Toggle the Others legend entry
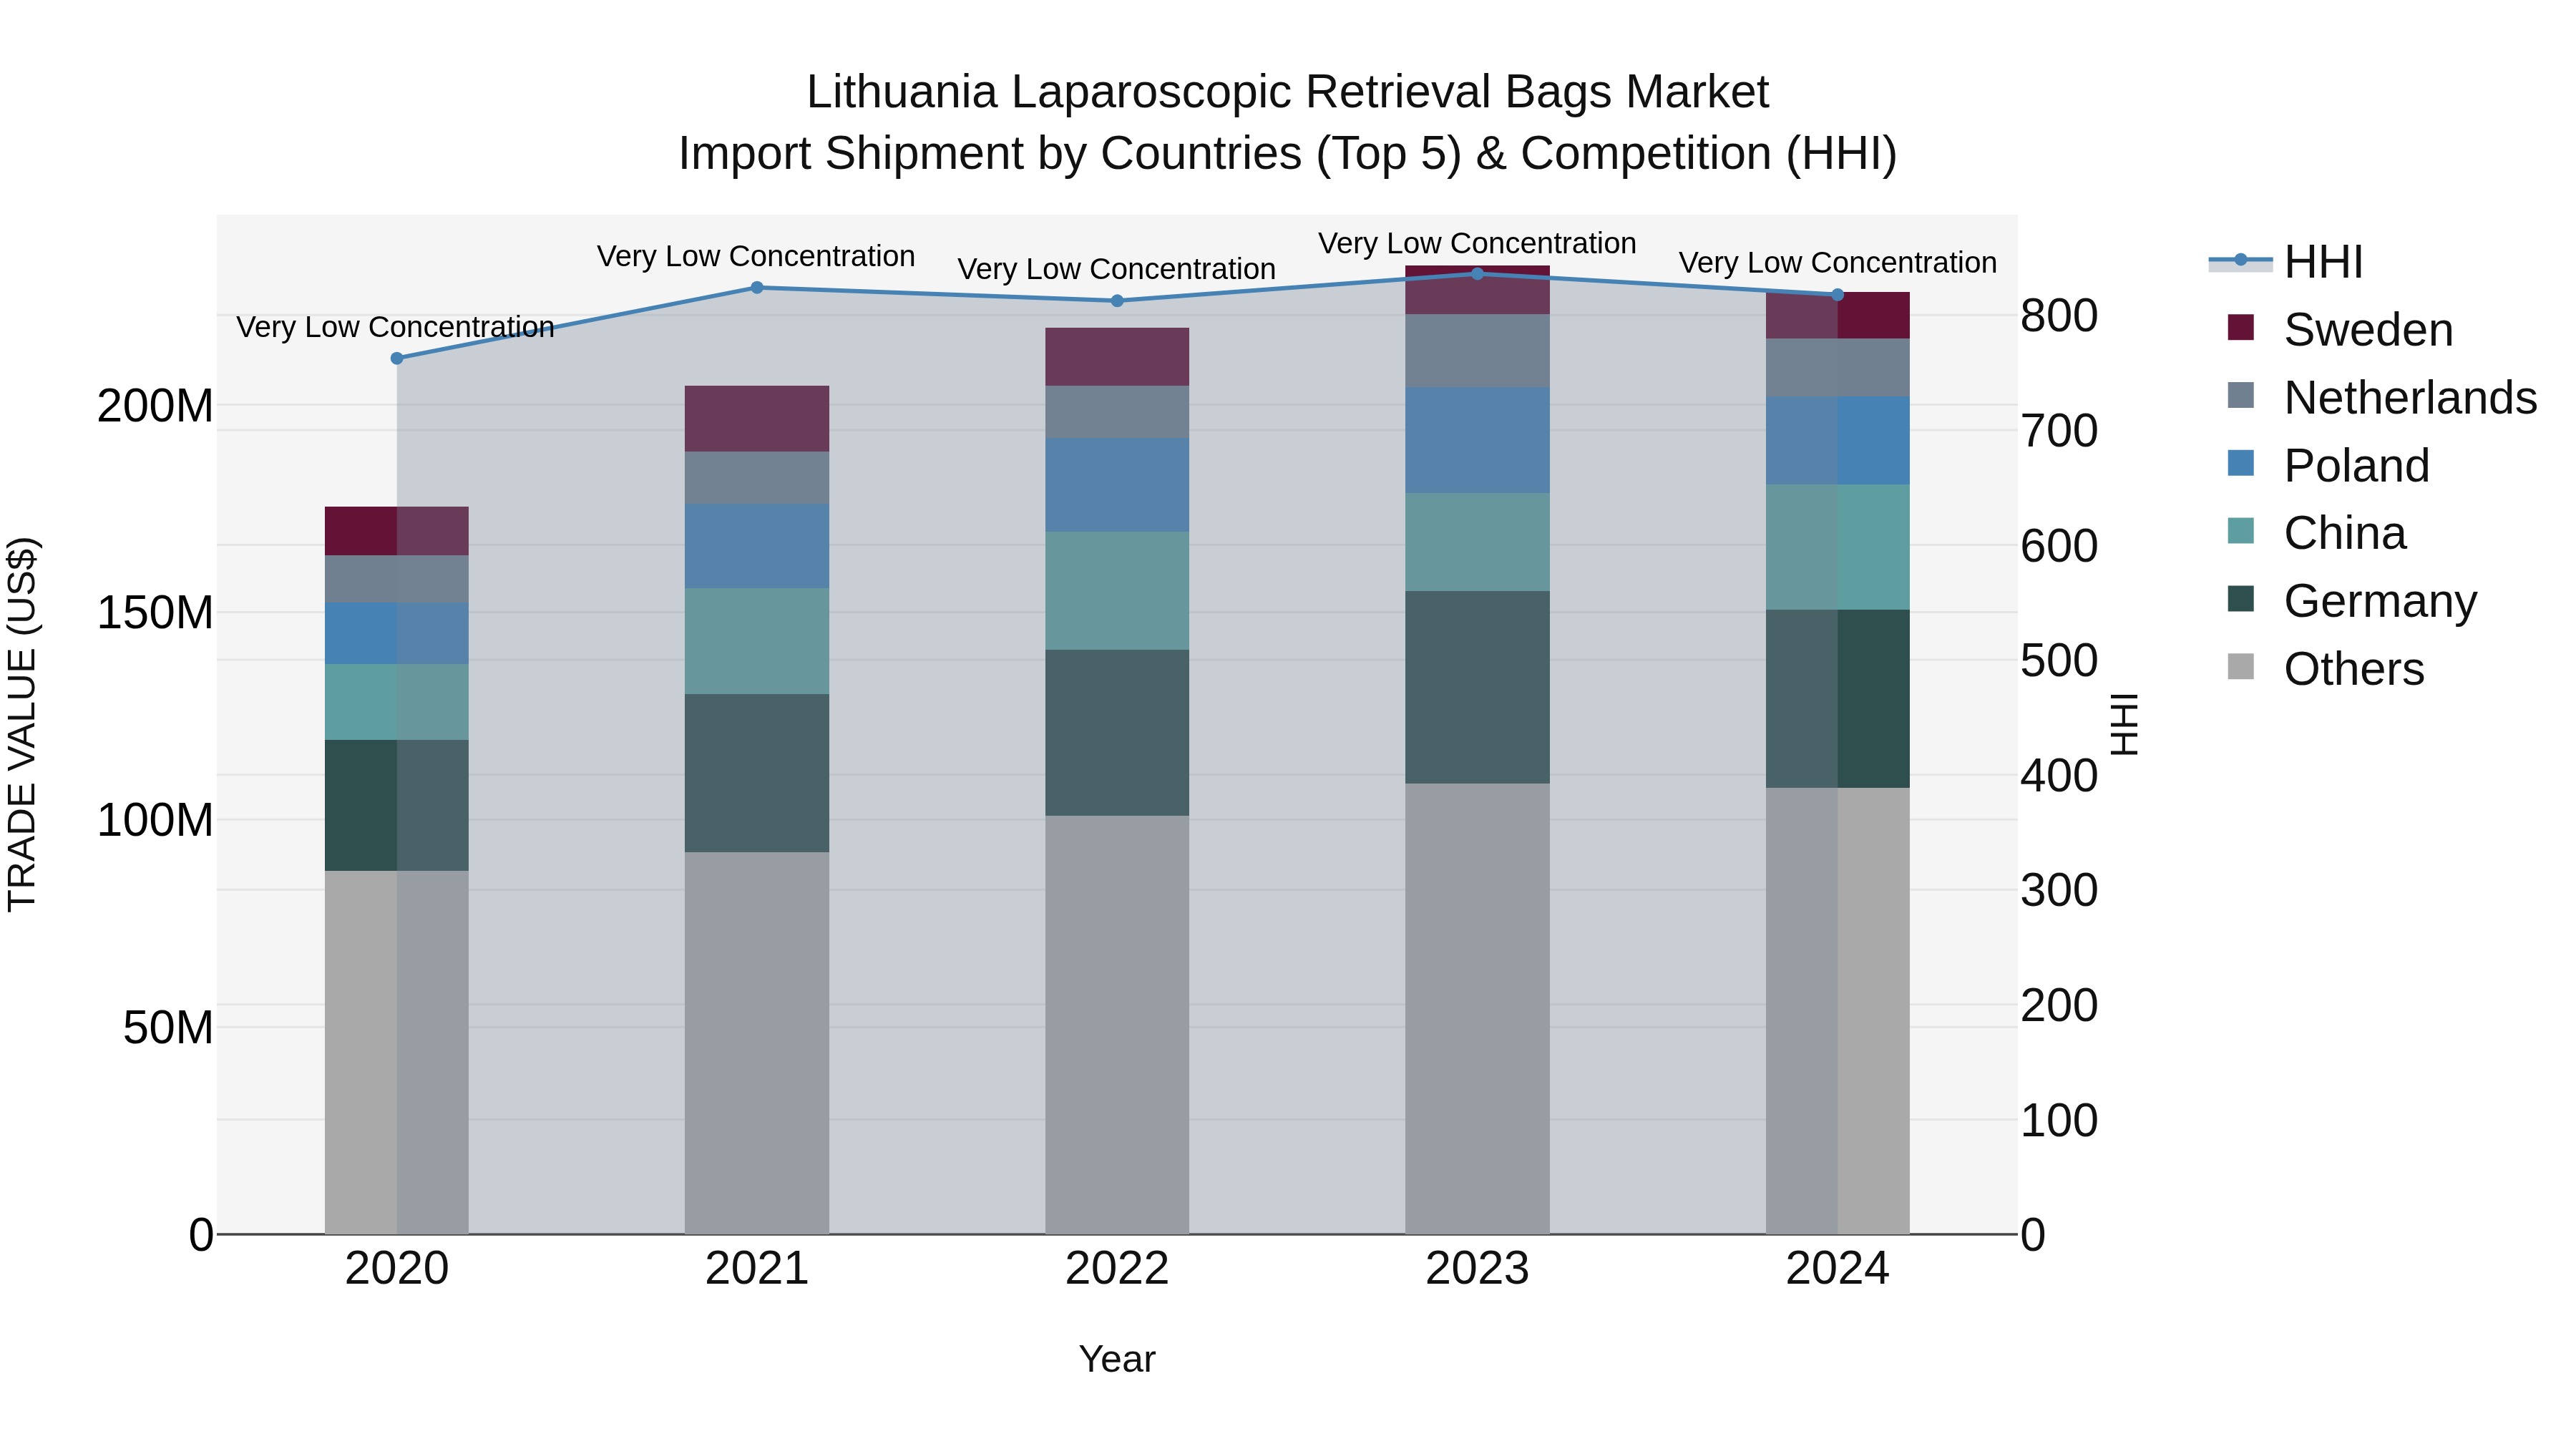 coord(2326,669)
